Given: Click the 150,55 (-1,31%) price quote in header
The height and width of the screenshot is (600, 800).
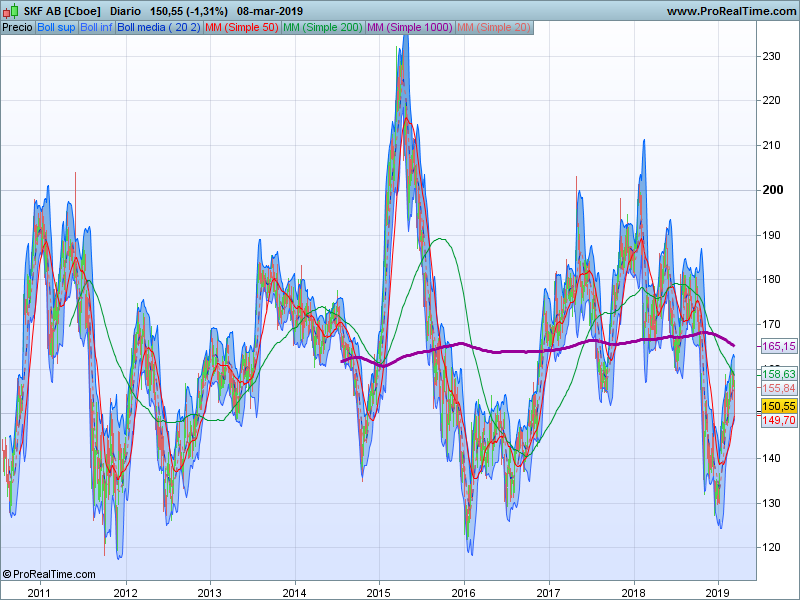Looking at the screenshot, I should (x=189, y=11).
